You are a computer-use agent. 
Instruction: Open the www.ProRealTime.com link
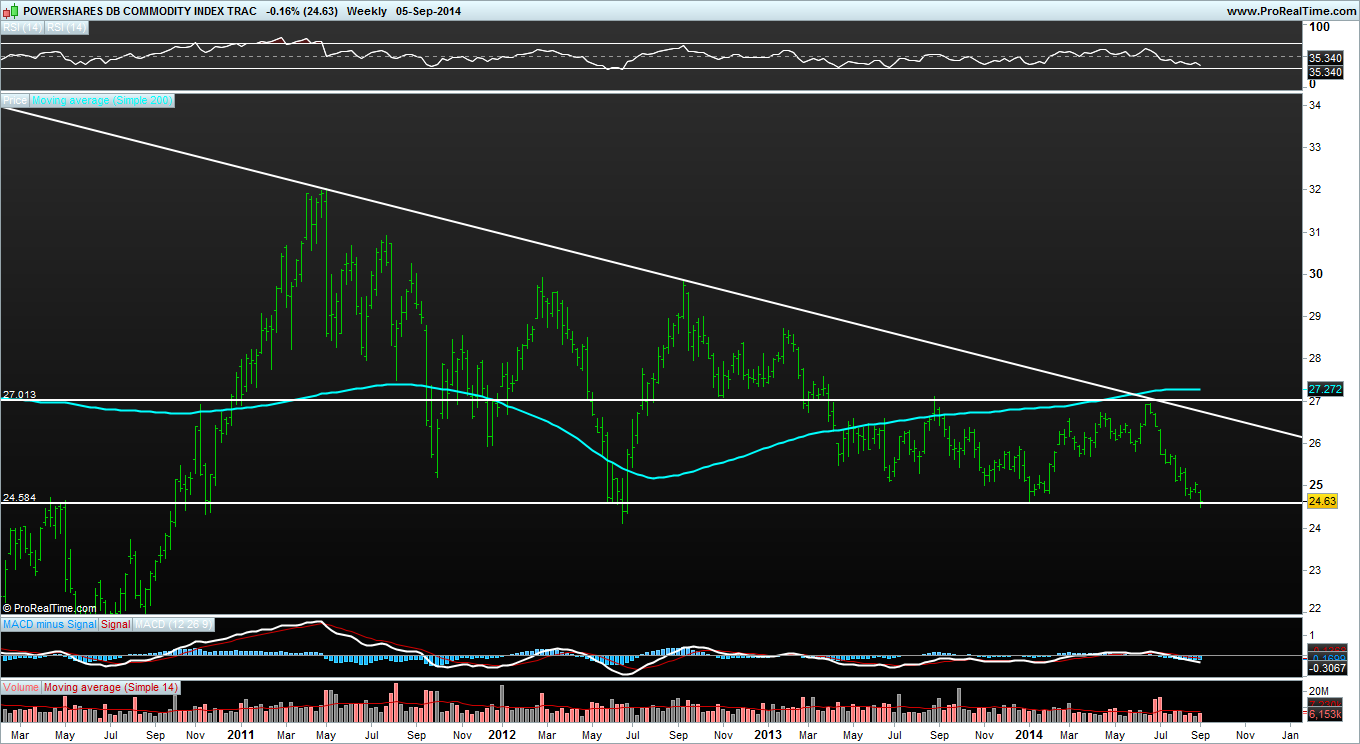point(1290,10)
